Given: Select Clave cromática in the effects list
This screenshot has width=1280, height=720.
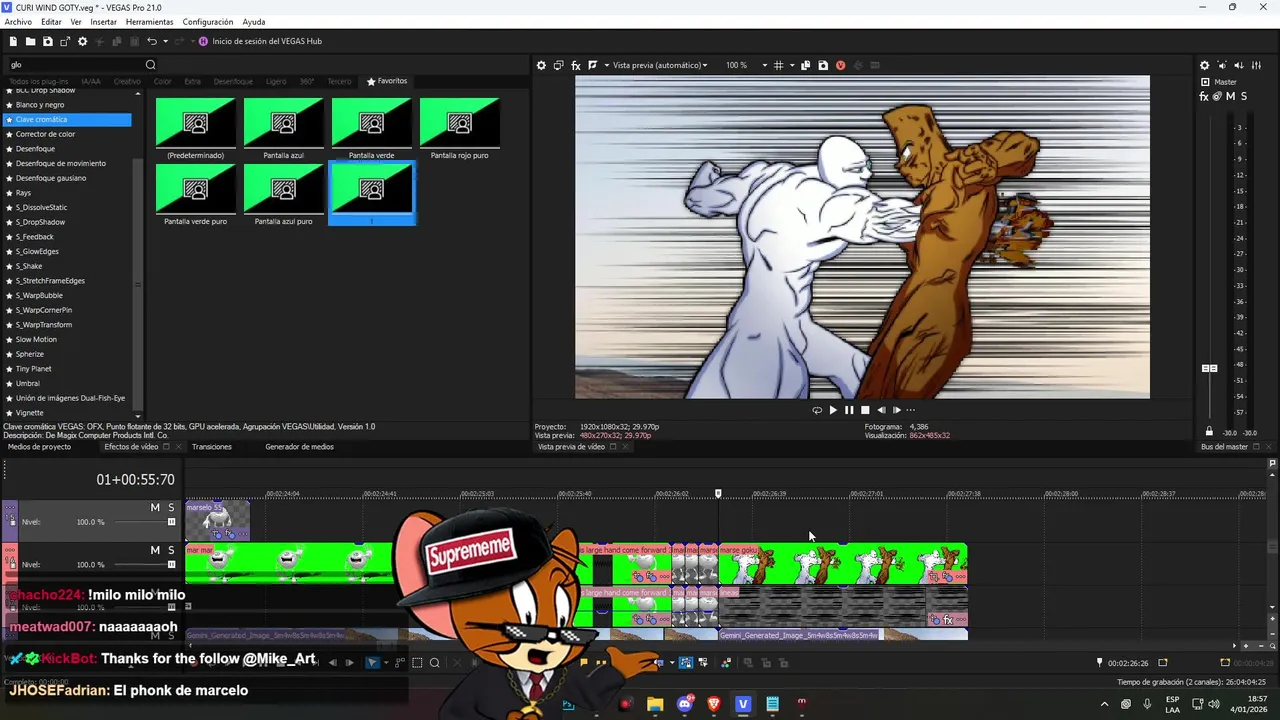Looking at the screenshot, I should tap(67, 120).
